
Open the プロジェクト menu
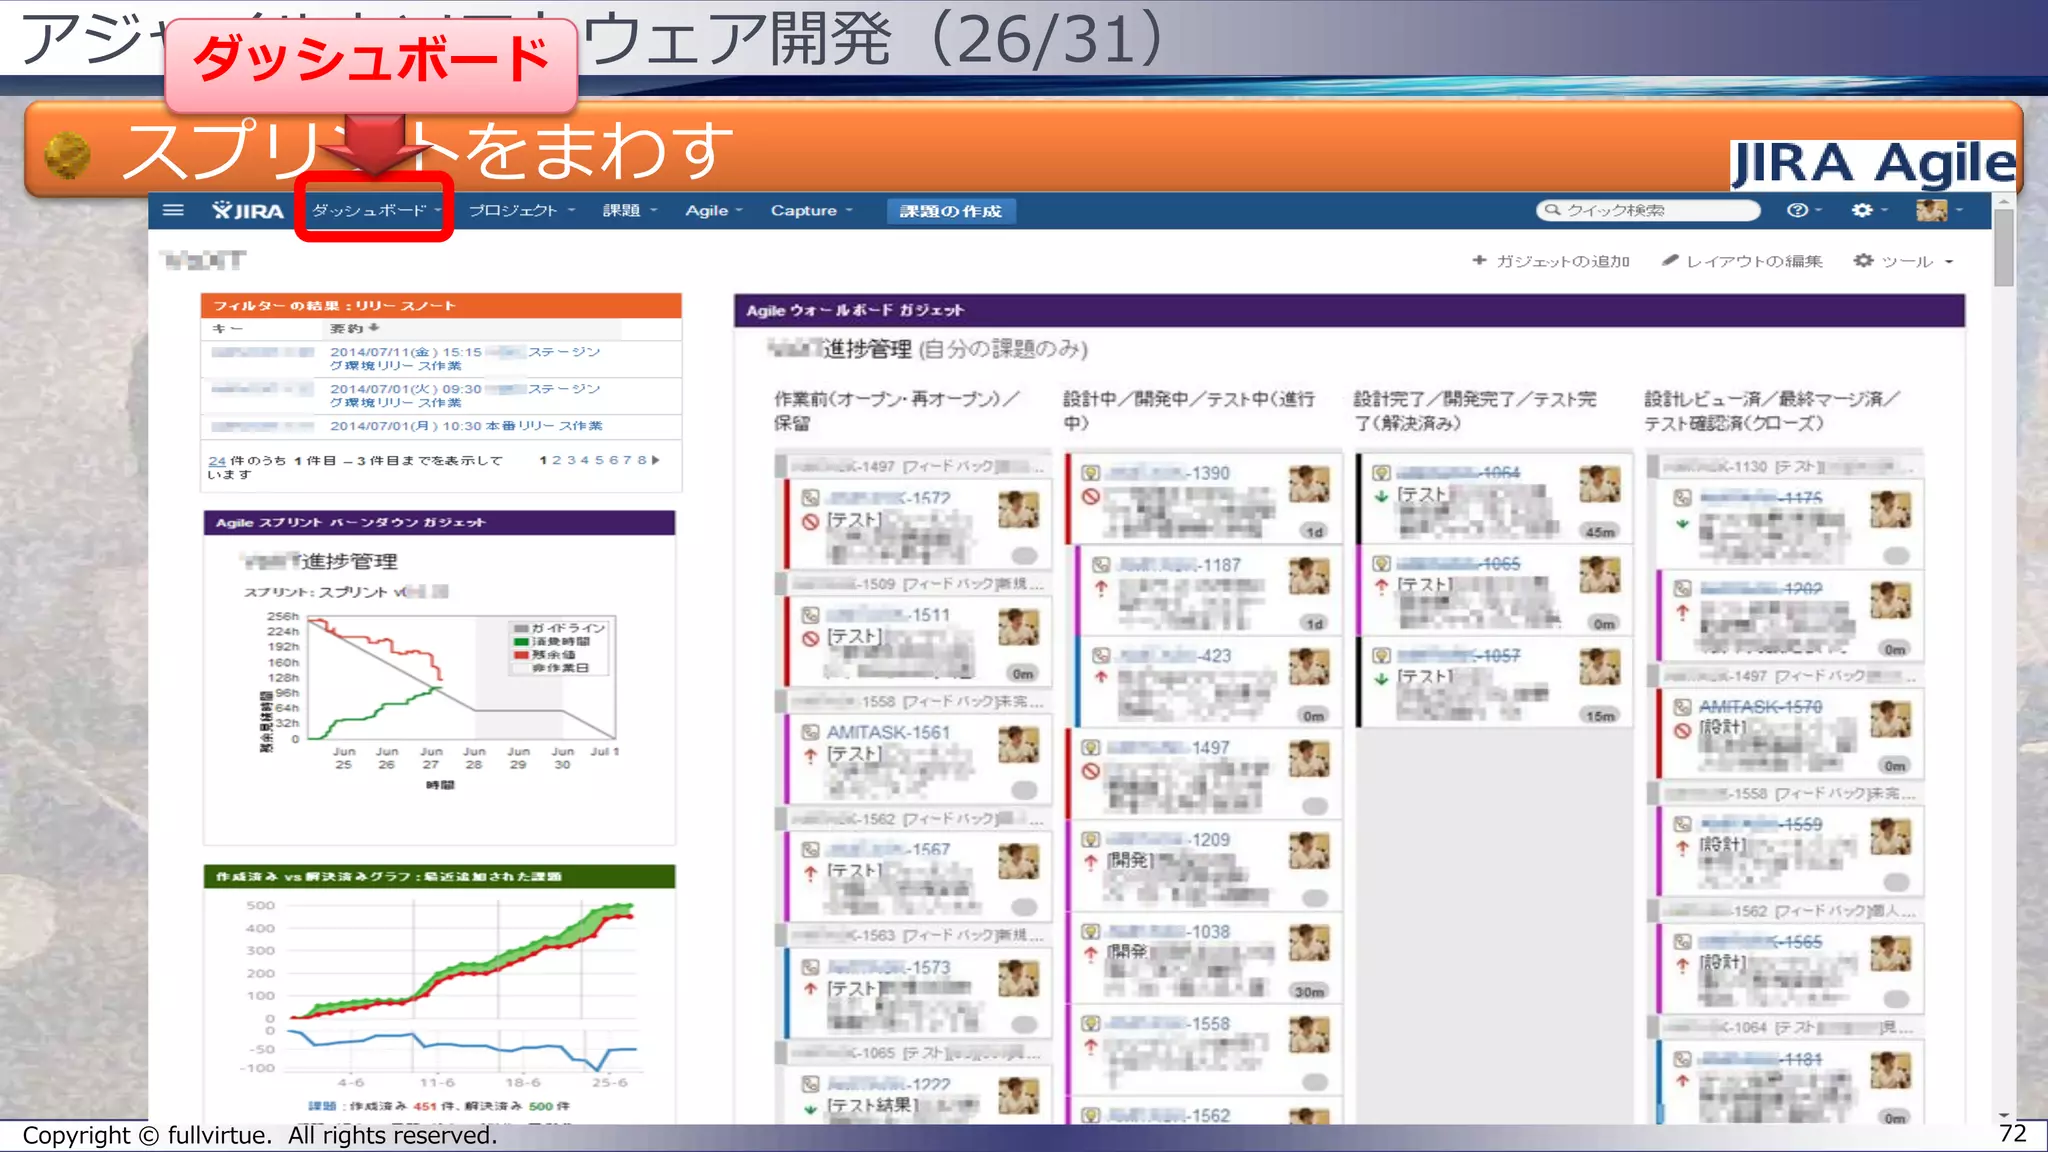(x=521, y=211)
